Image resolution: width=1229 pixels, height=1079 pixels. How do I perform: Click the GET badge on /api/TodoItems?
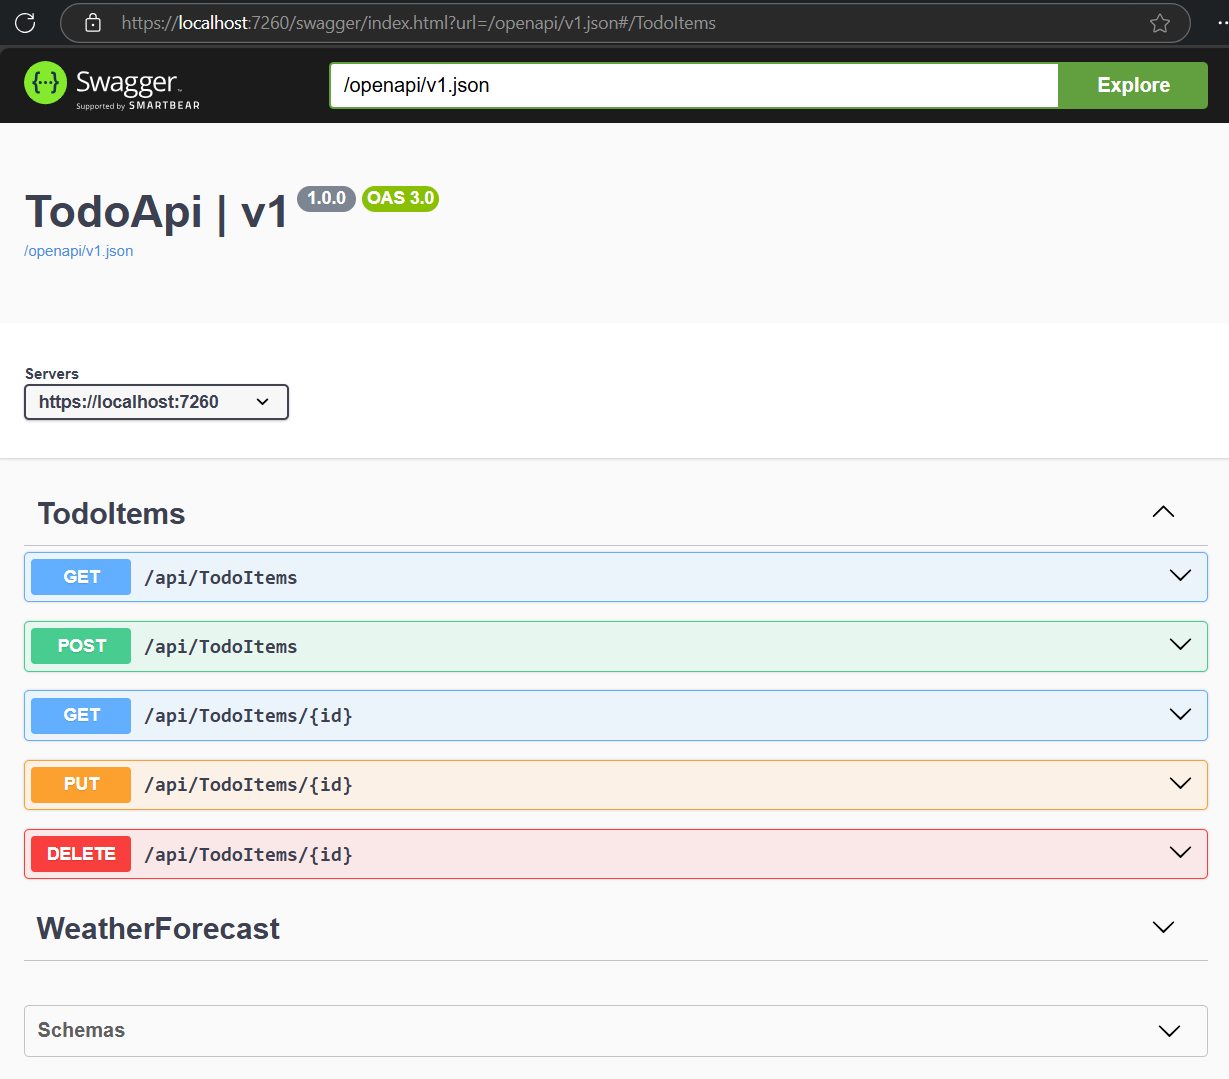click(80, 576)
